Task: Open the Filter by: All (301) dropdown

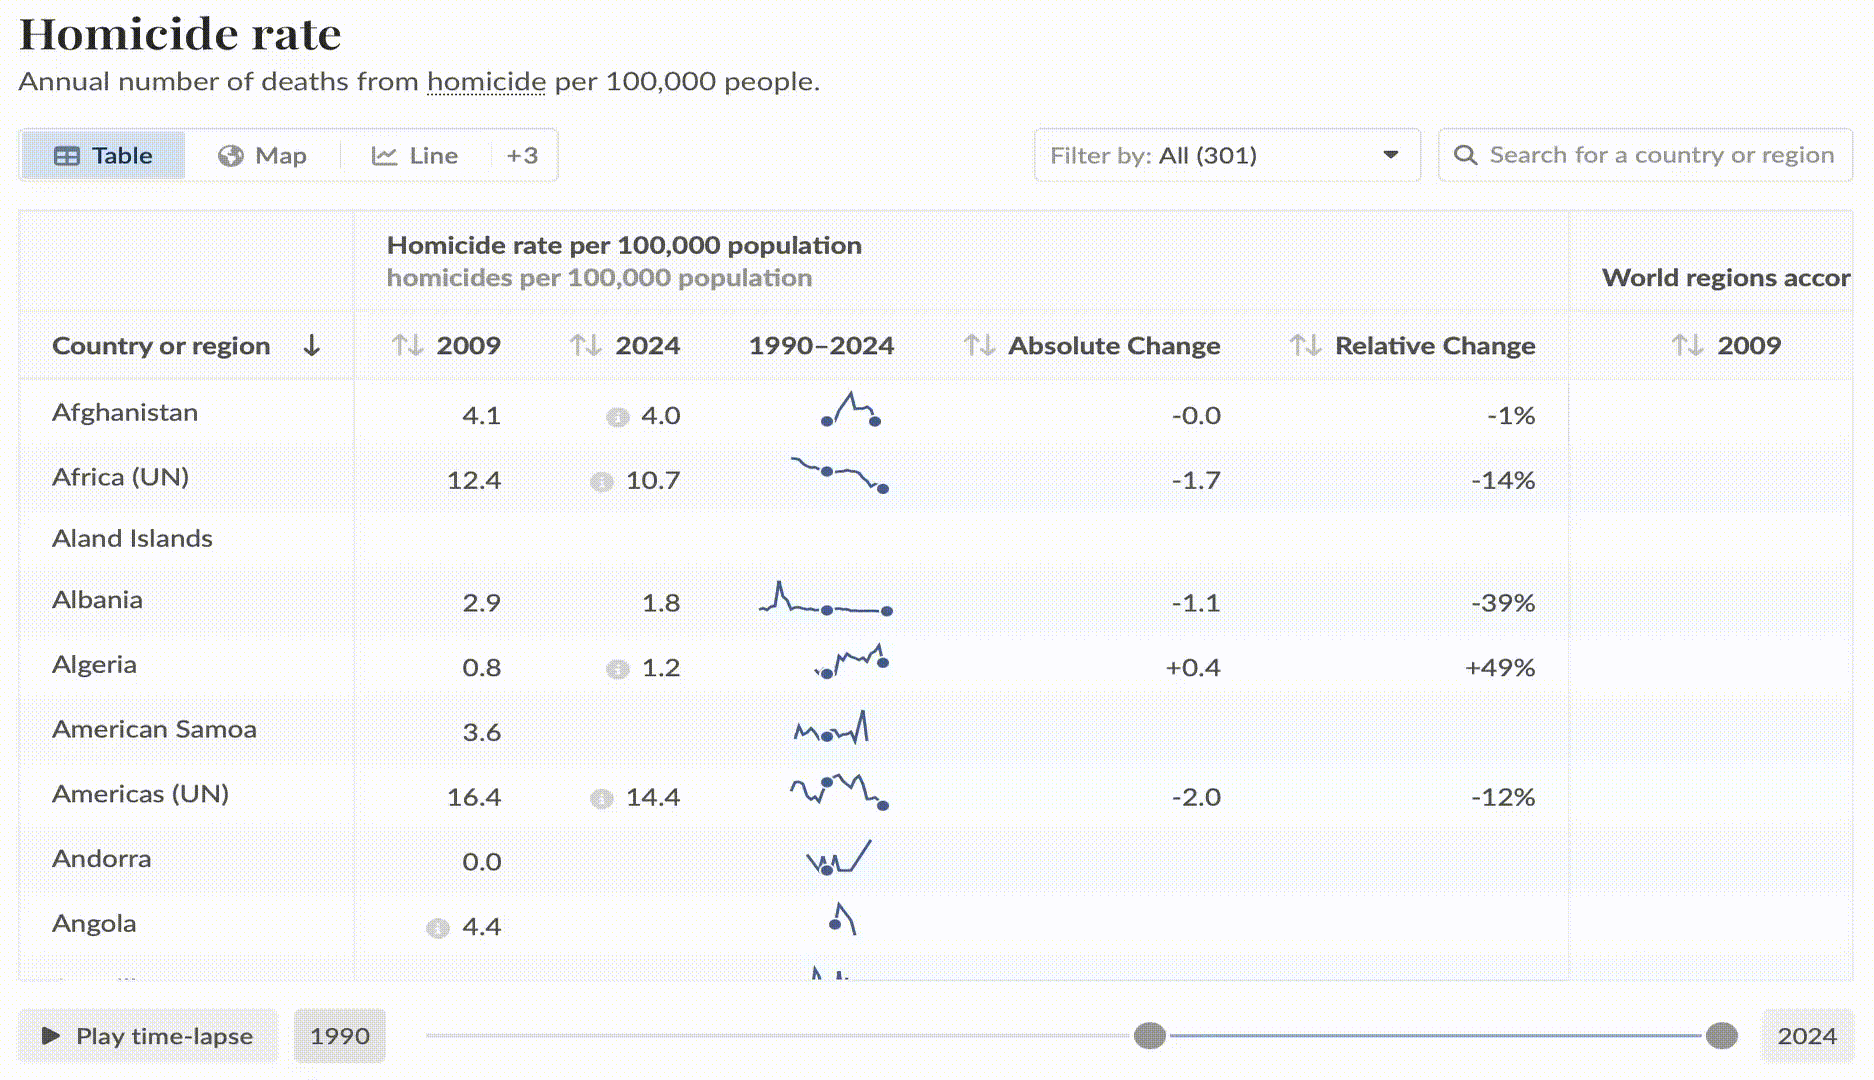Action: (x=1227, y=155)
